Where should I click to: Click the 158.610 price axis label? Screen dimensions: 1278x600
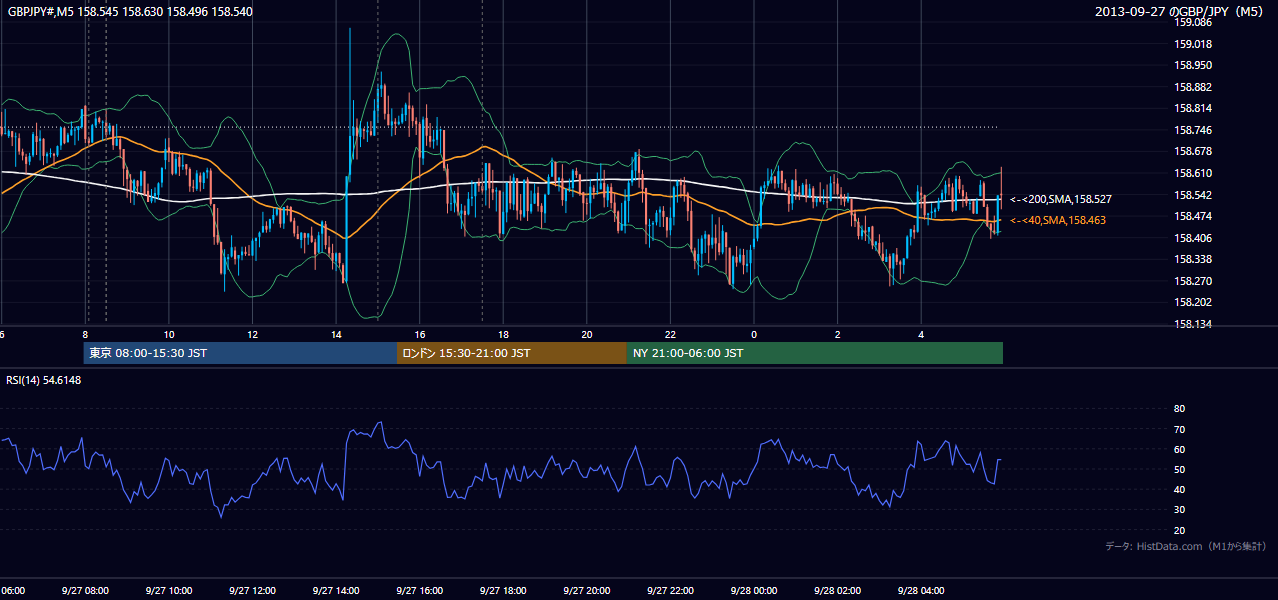(1192, 173)
